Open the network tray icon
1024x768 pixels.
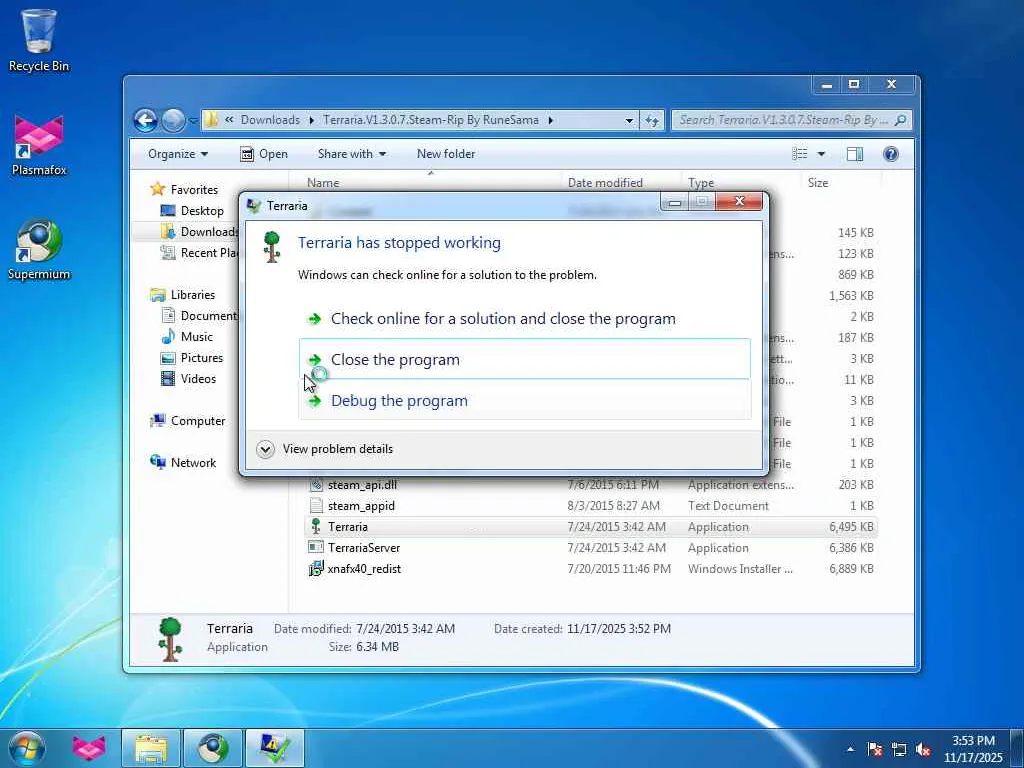coord(899,749)
